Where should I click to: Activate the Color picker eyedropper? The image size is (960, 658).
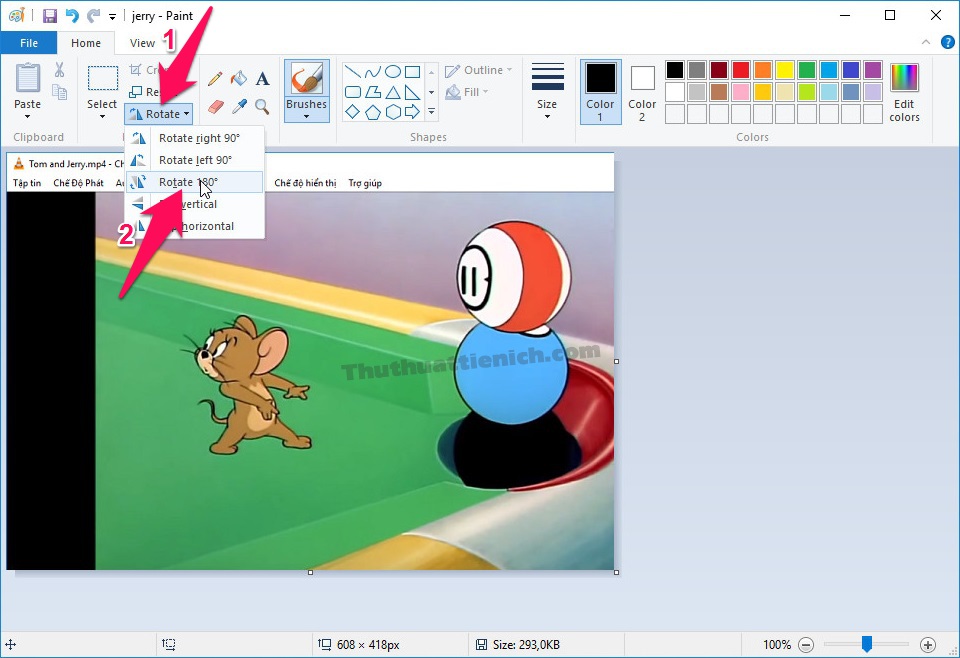[238, 106]
